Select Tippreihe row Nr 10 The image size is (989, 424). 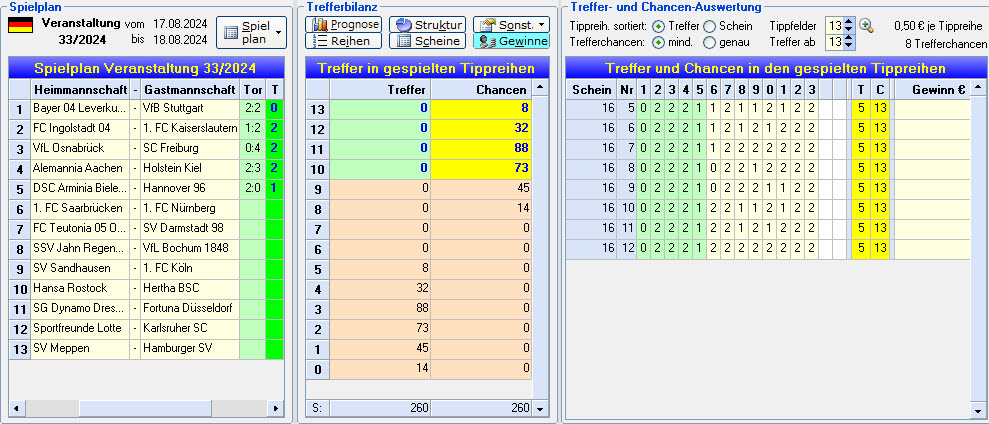pyautogui.click(x=768, y=208)
